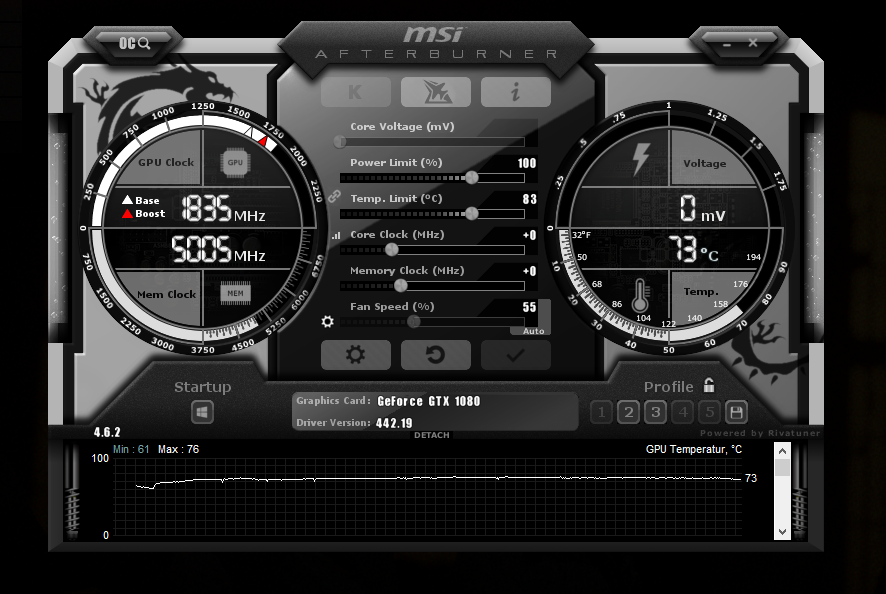
Task: Click Core Clock value +0
Action: click(x=529, y=235)
